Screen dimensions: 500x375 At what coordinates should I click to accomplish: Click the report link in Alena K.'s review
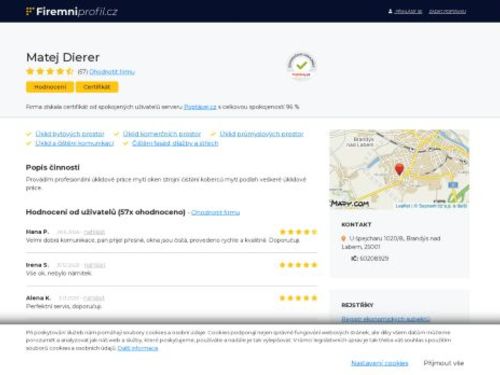point(94,298)
